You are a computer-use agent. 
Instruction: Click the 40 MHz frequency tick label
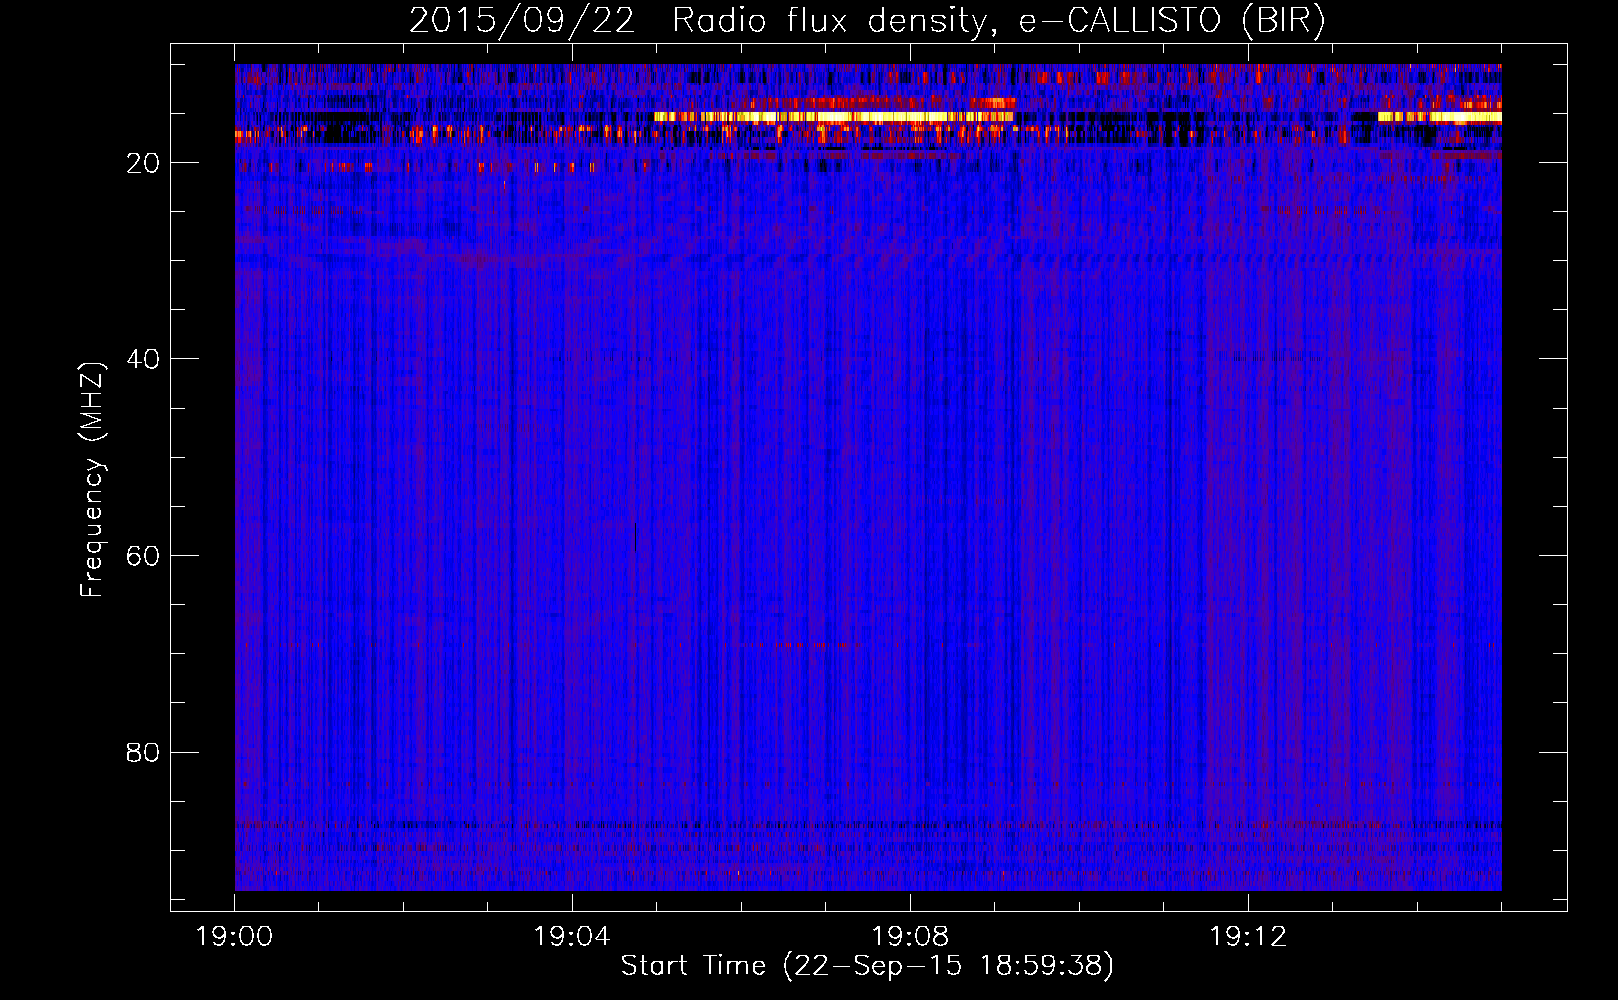pyautogui.click(x=143, y=359)
